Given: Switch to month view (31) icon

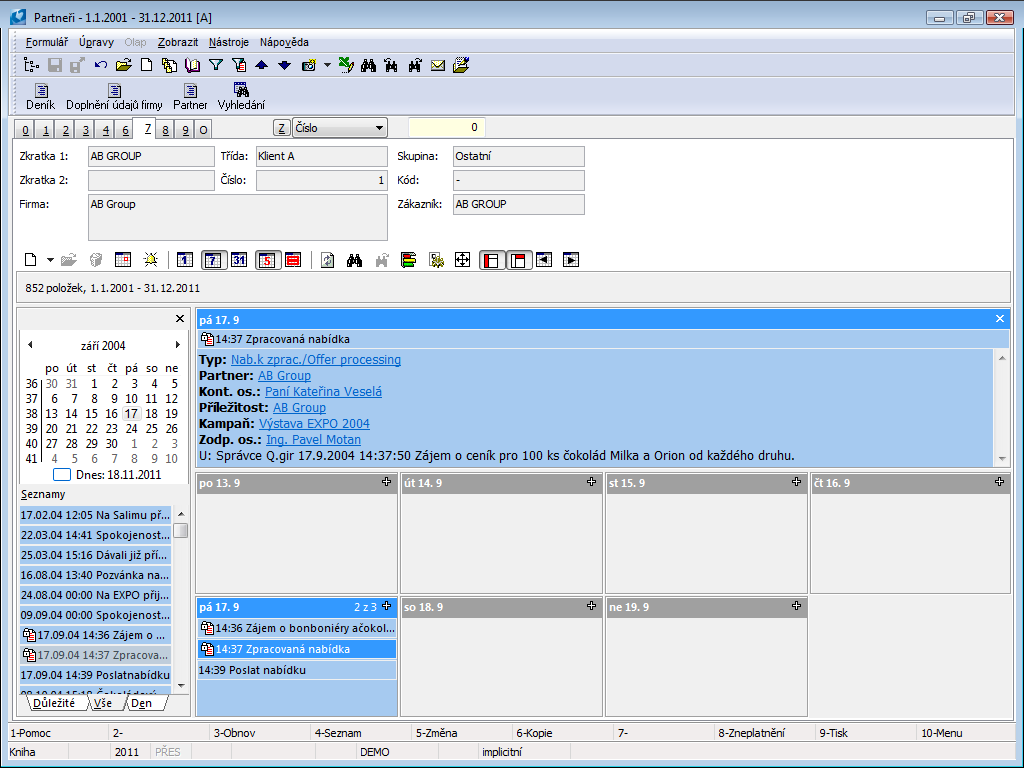Looking at the screenshot, I should point(238,260).
